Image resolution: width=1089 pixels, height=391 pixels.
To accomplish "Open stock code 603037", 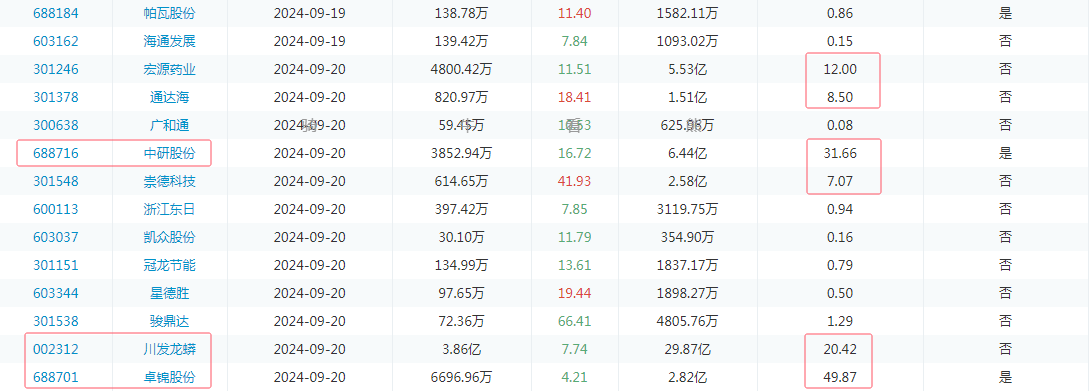I will pyautogui.click(x=56, y=237).
